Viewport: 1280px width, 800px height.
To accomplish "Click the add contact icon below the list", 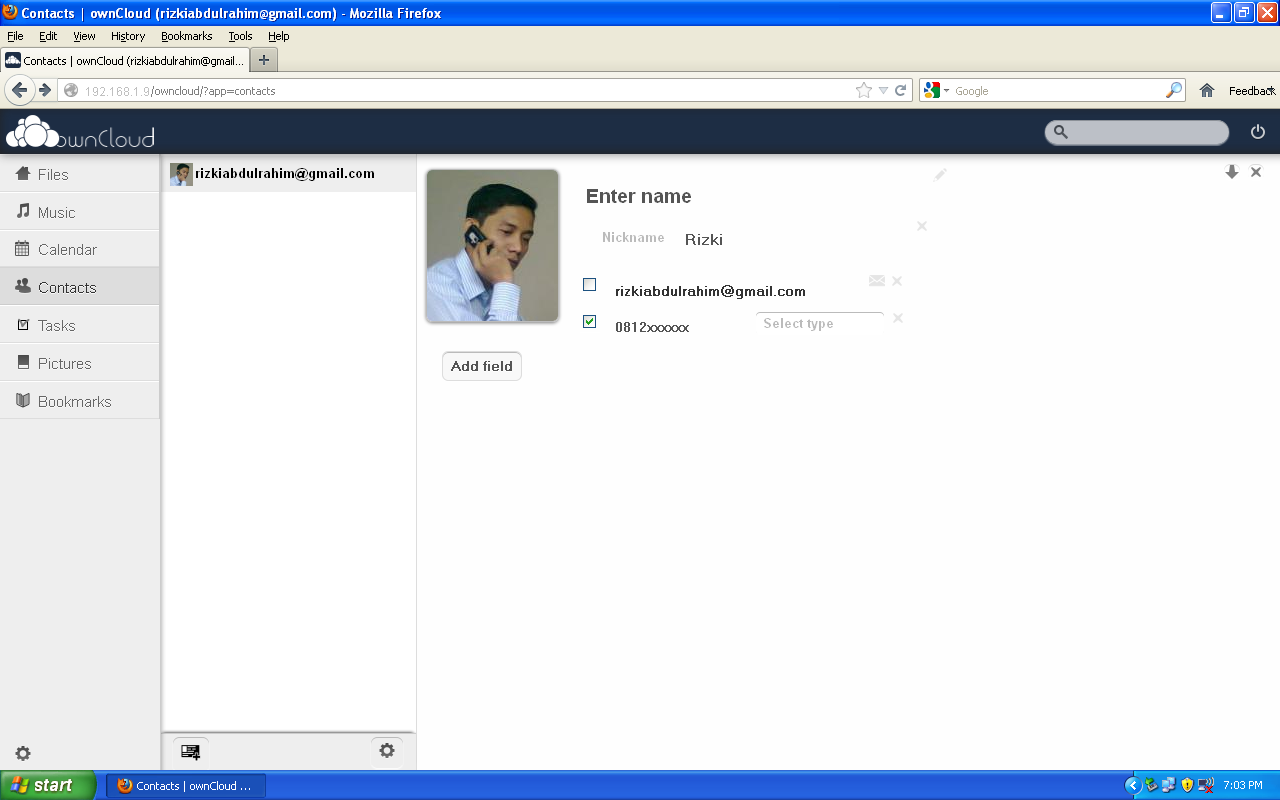I will click(190, 751).
